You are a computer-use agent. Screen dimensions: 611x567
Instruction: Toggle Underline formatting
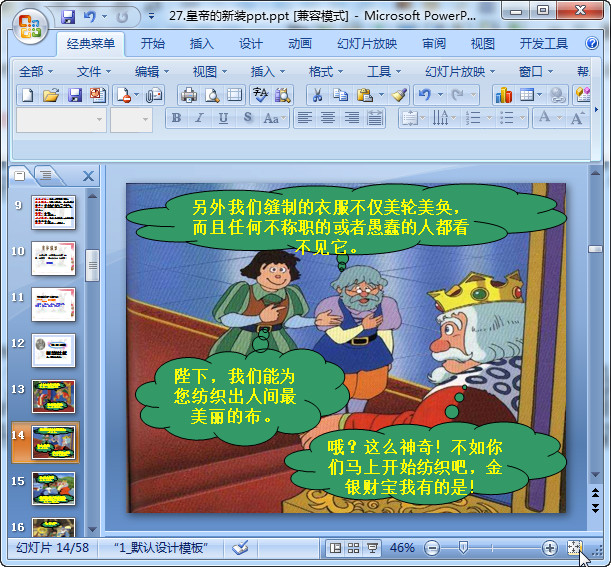223,118
